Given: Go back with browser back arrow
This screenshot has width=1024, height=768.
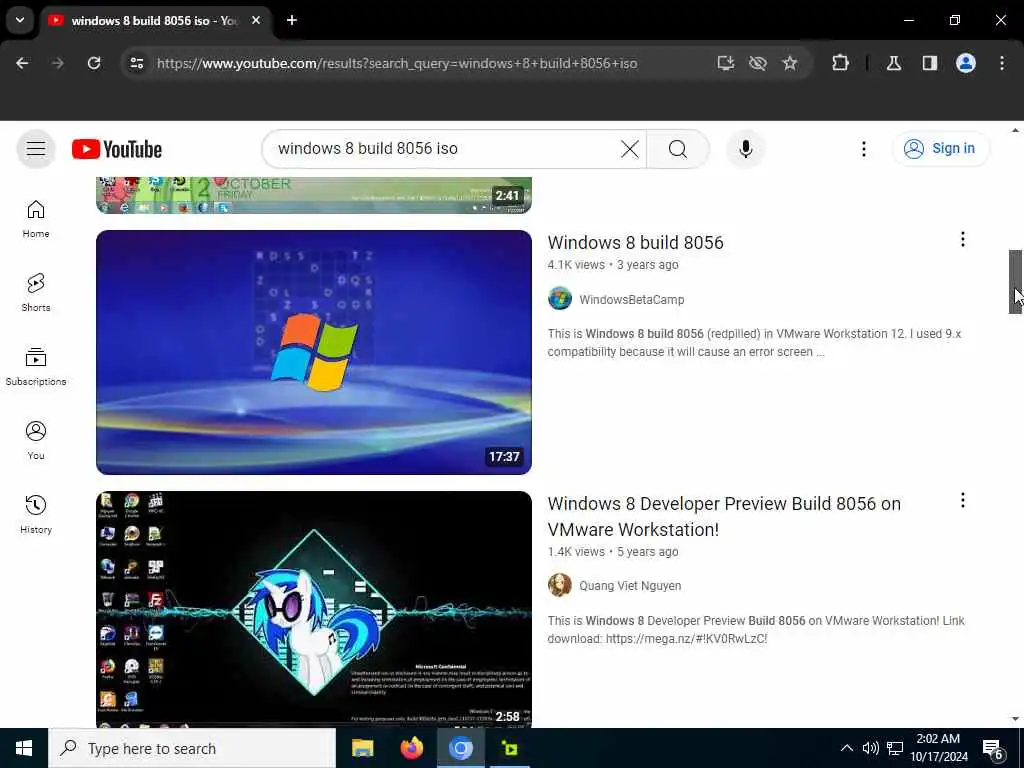Looking at the screenshot, I should pyautogui.click(x=22, y=63).
